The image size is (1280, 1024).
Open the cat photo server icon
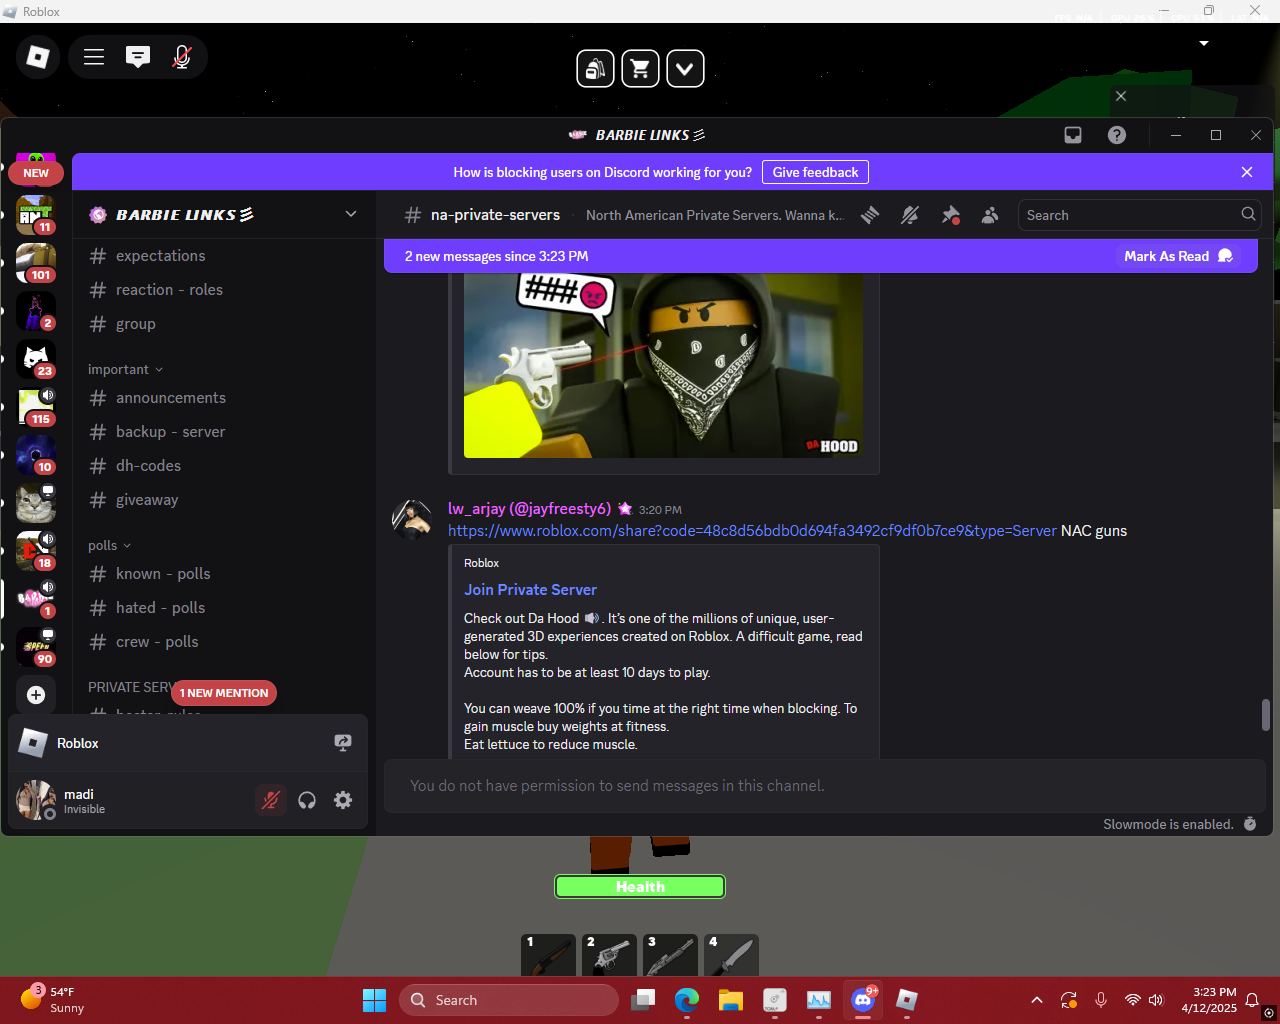[x=36, y=503]
